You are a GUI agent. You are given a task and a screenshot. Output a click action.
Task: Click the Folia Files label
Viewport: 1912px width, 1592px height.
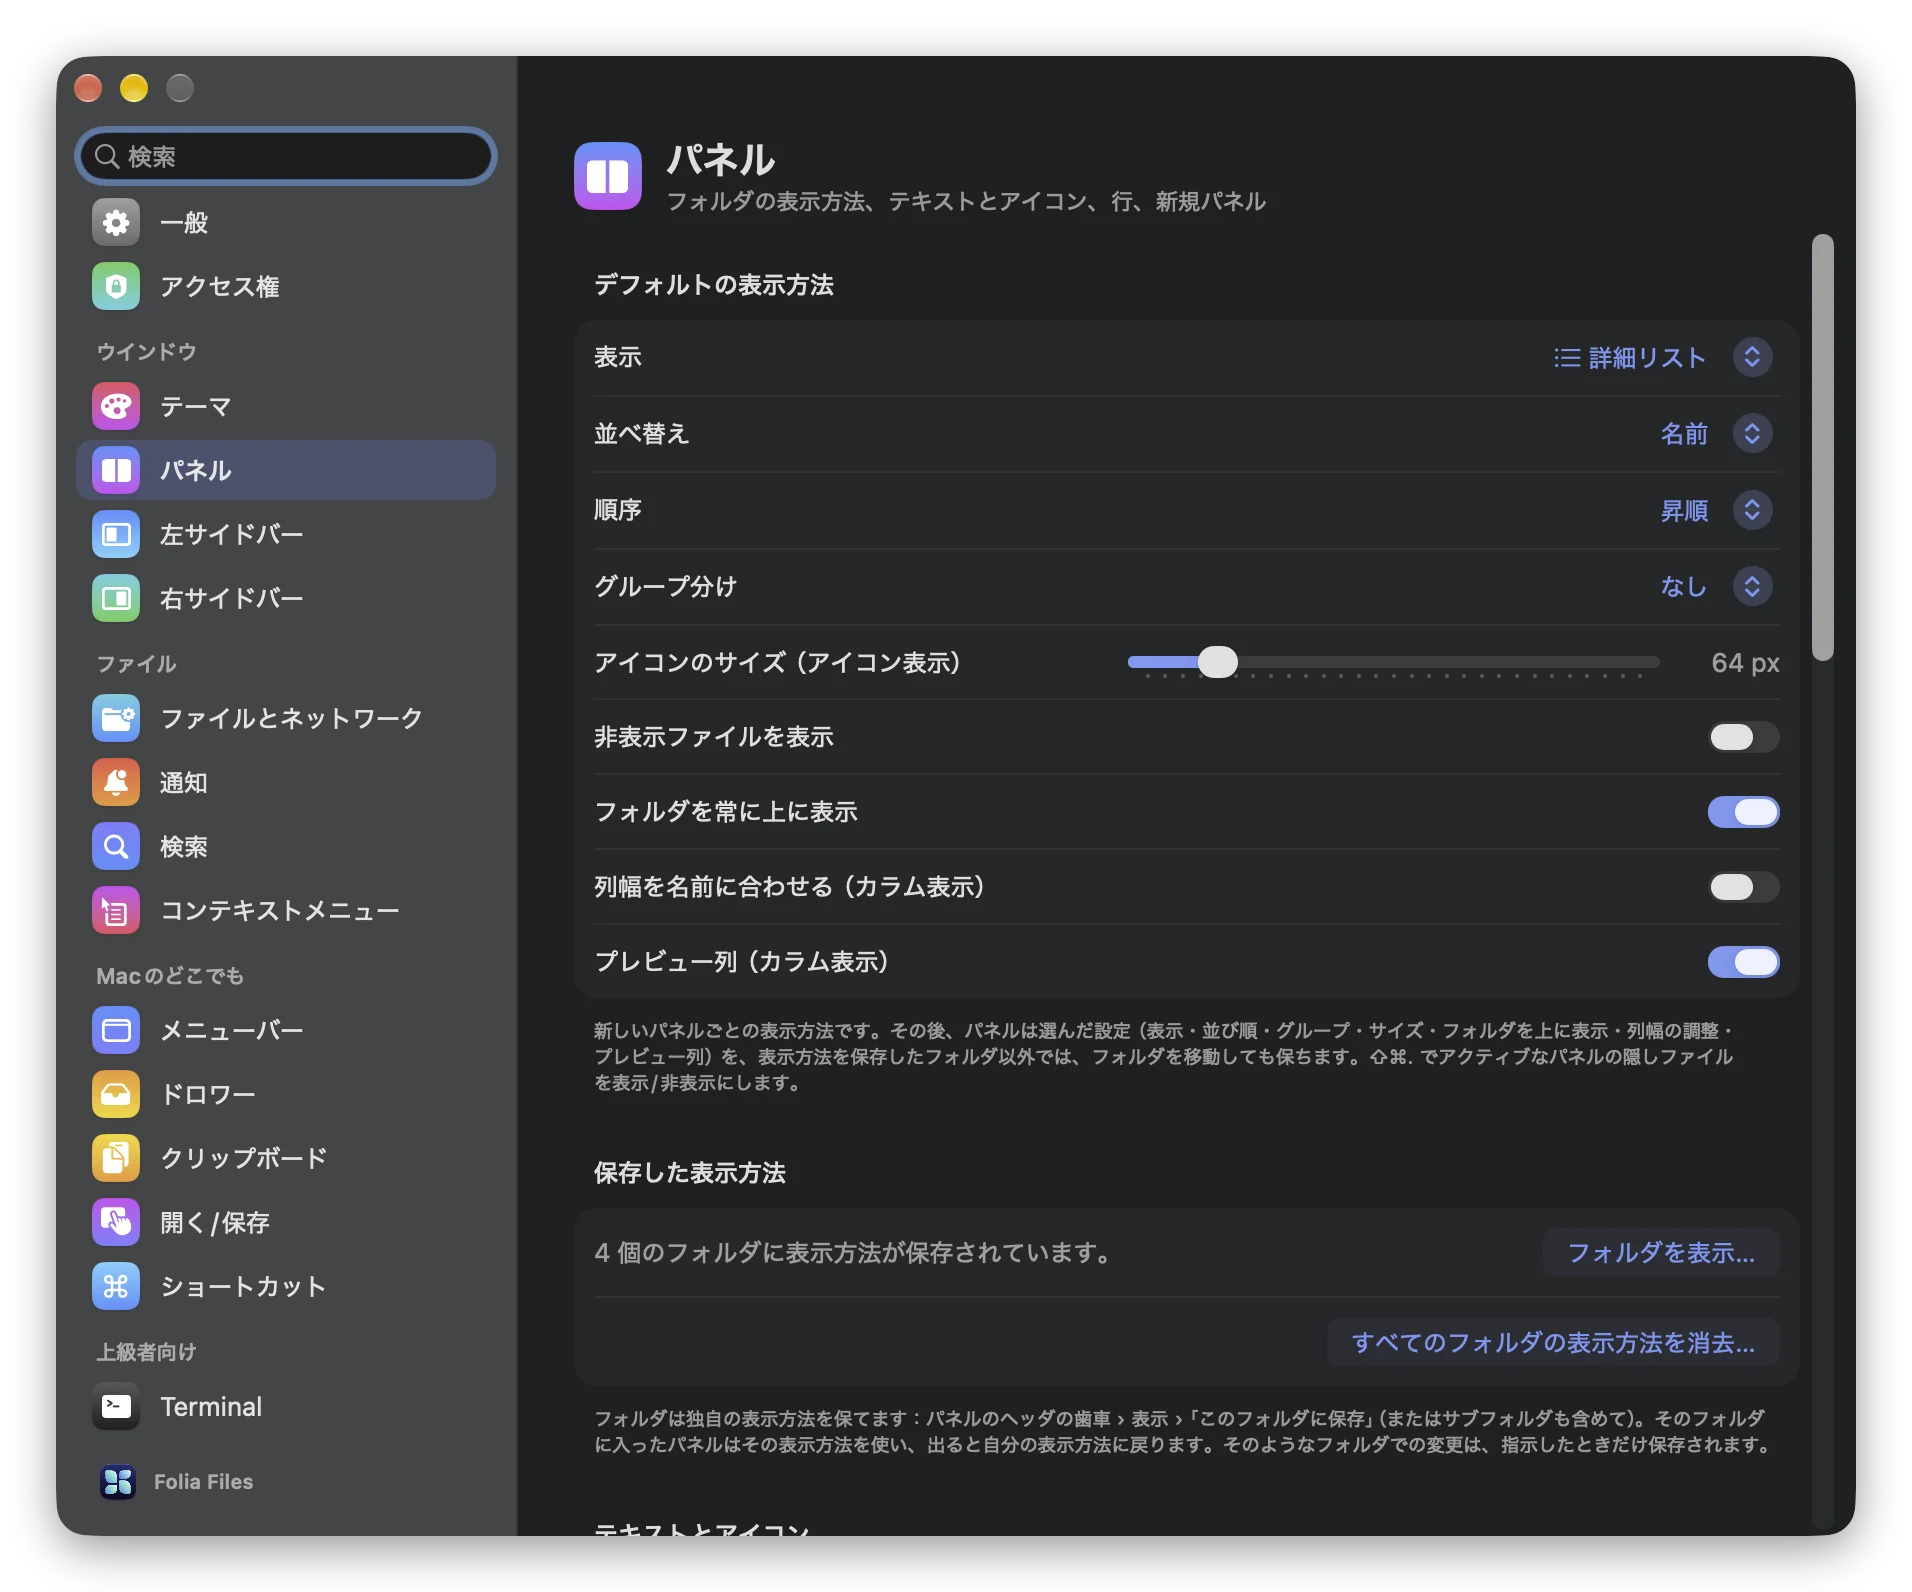pyautogui.click(x=203, y=1481)
